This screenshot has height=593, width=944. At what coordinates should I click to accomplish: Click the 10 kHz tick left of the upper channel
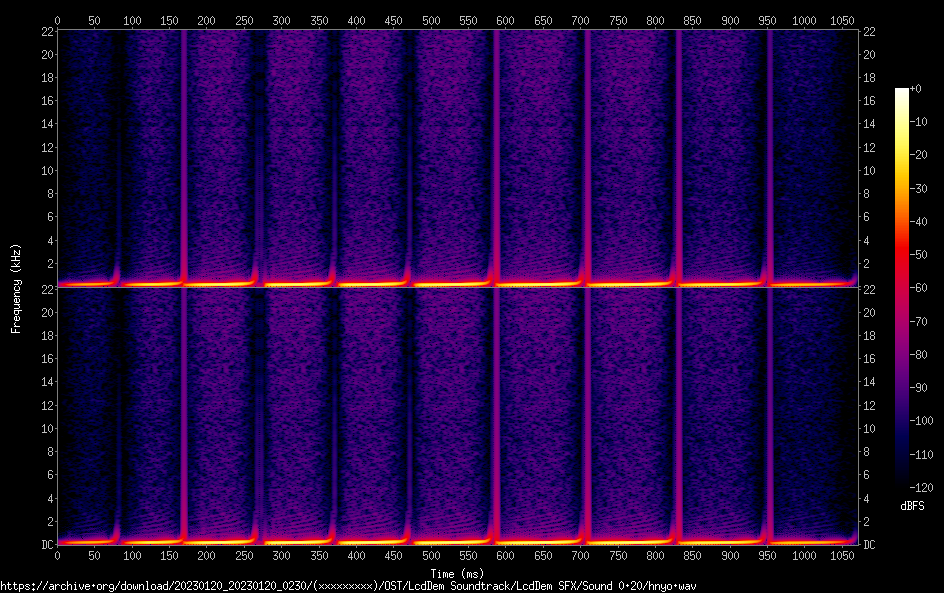point(44,170)
